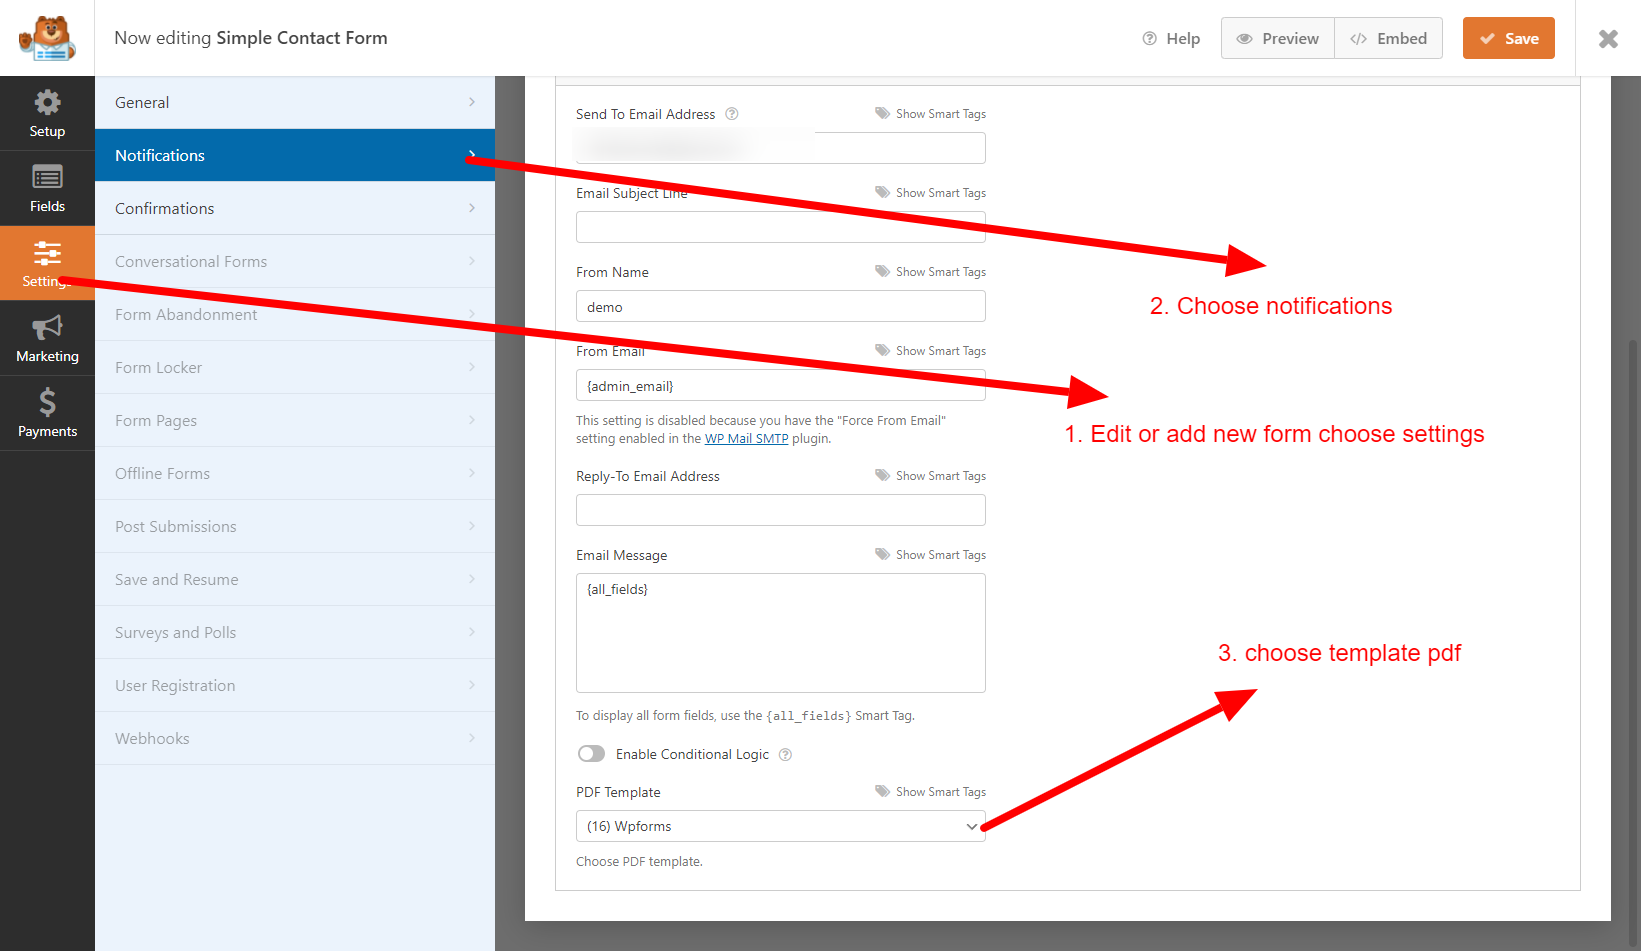Enable the Conditional Logic toggle
This screenshot has height=951, width=1641.
coord(591,753)
